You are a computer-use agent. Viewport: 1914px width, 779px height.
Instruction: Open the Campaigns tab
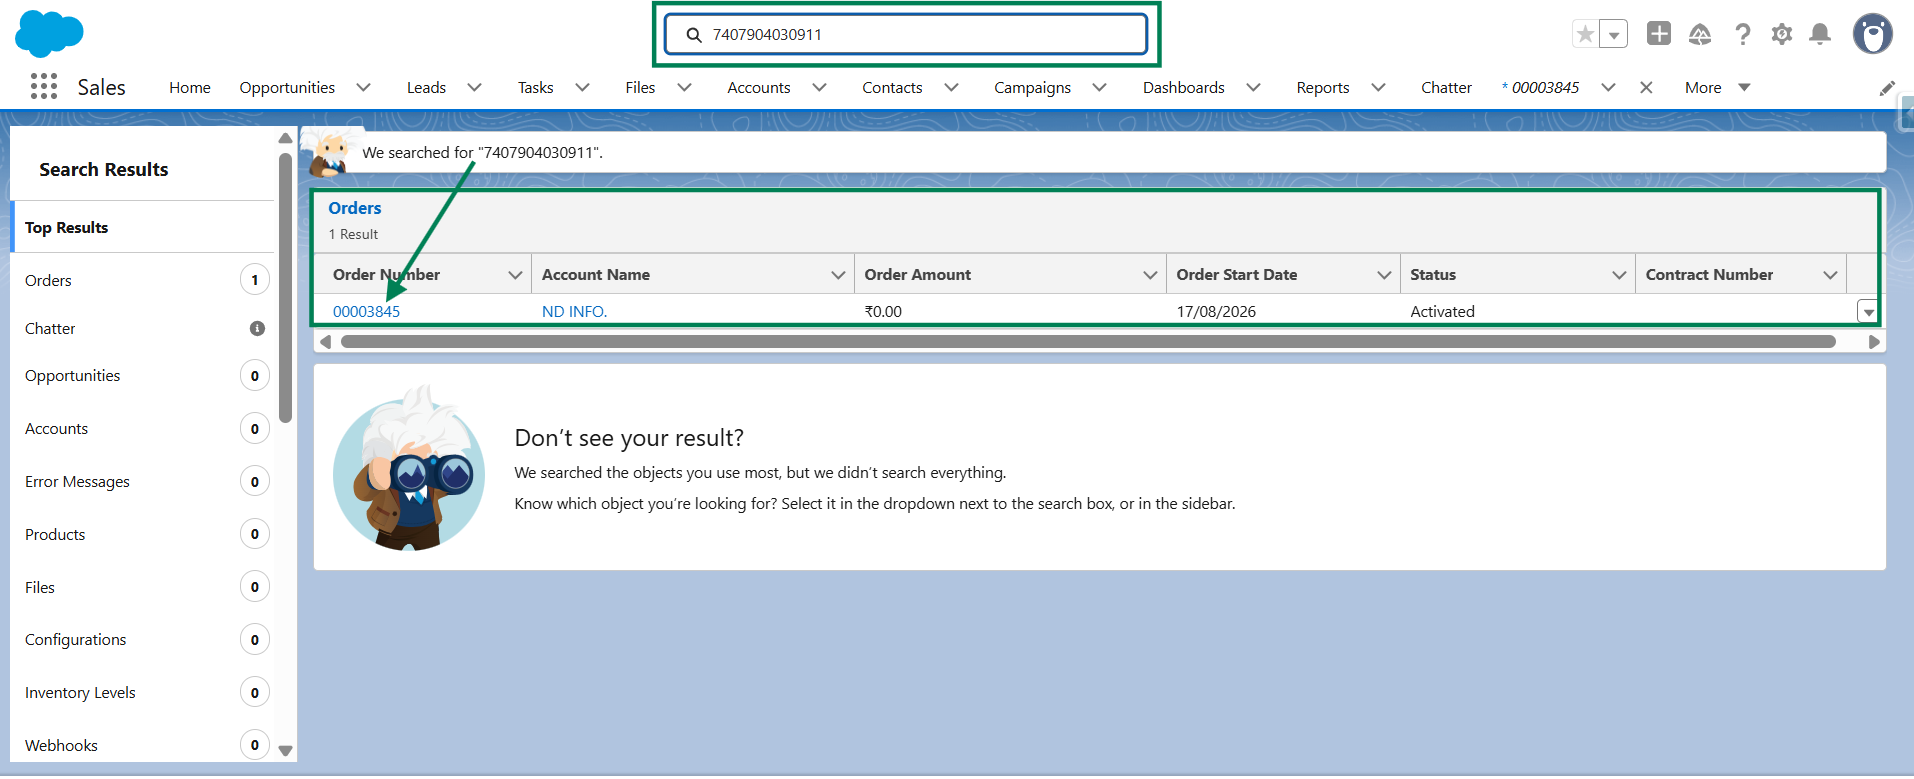(1032, 87)
